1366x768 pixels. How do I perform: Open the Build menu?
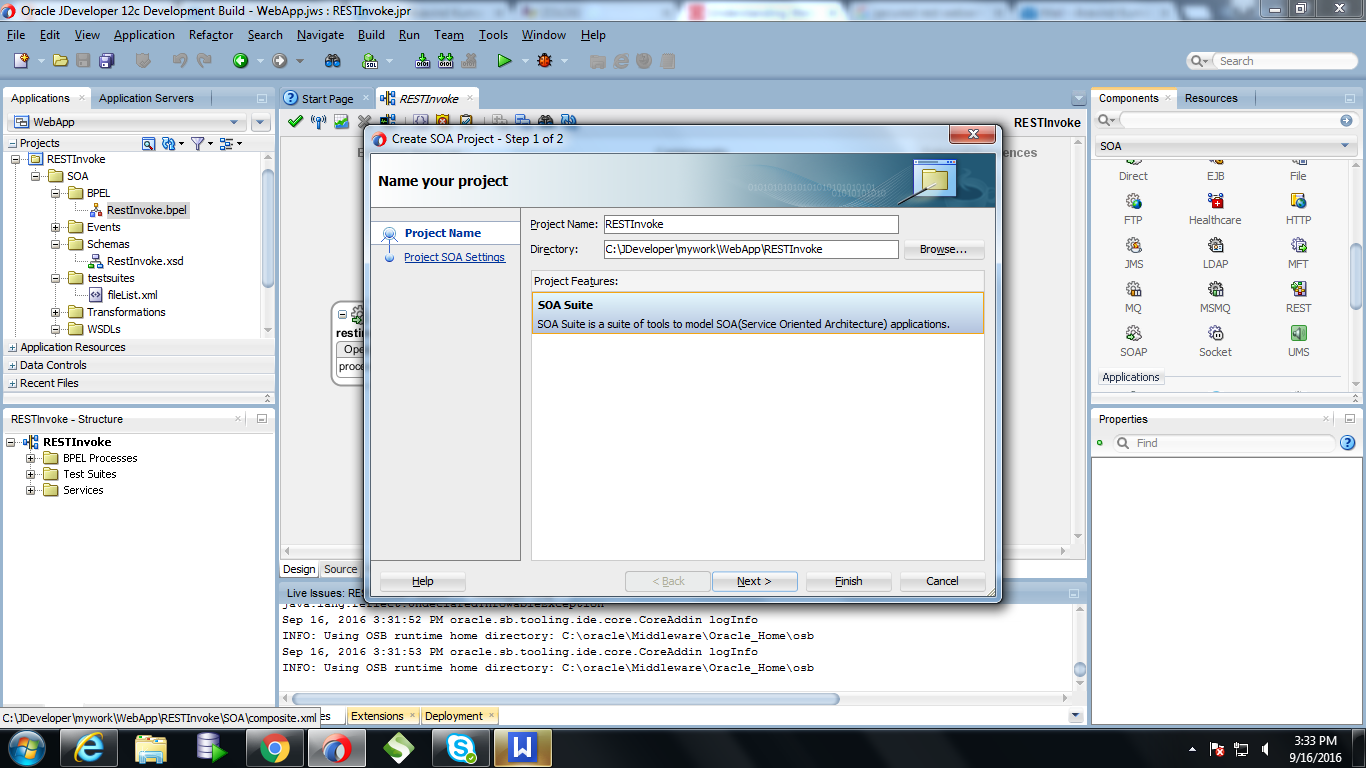tap(371, 34)
